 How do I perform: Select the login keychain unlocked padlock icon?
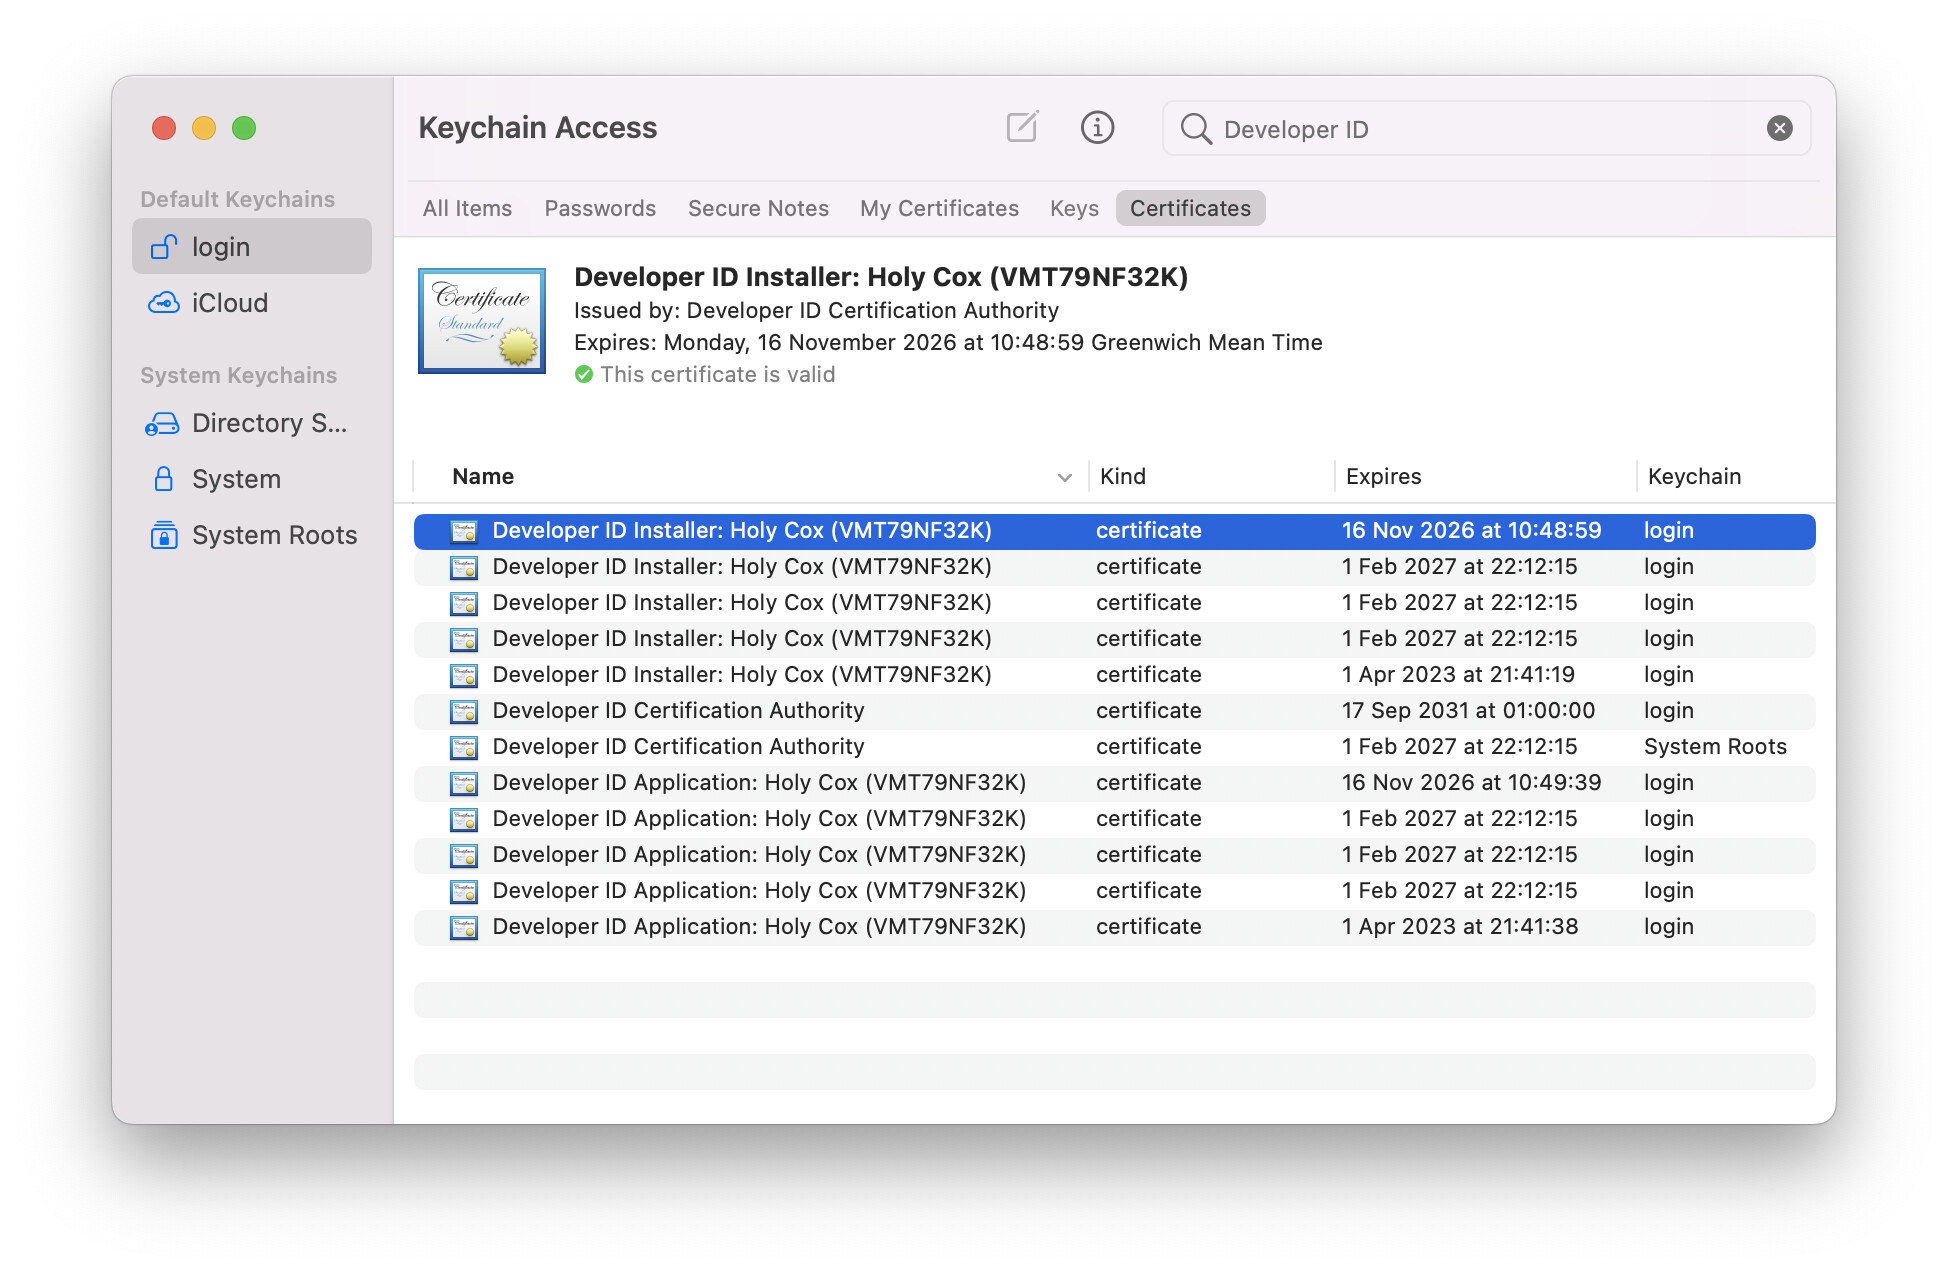164,246
